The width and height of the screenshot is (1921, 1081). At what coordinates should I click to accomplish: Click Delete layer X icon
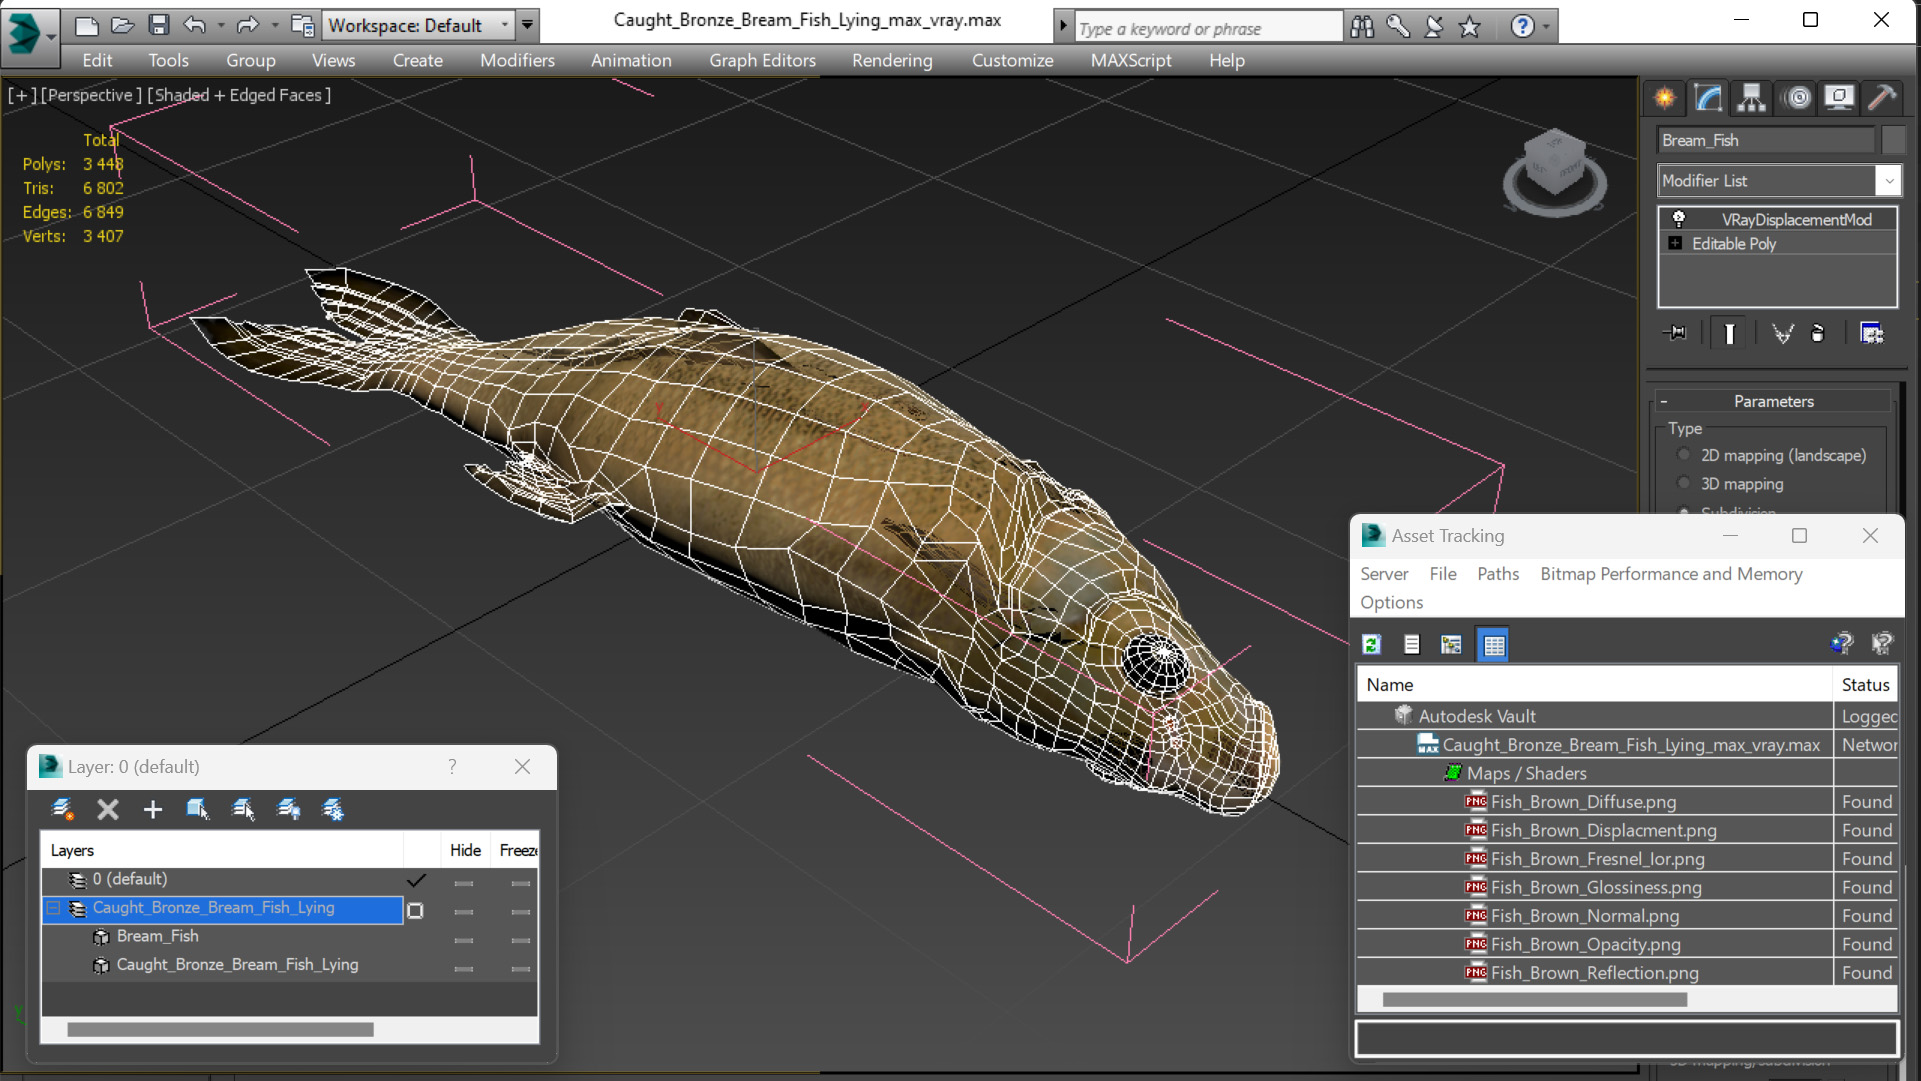108,809
